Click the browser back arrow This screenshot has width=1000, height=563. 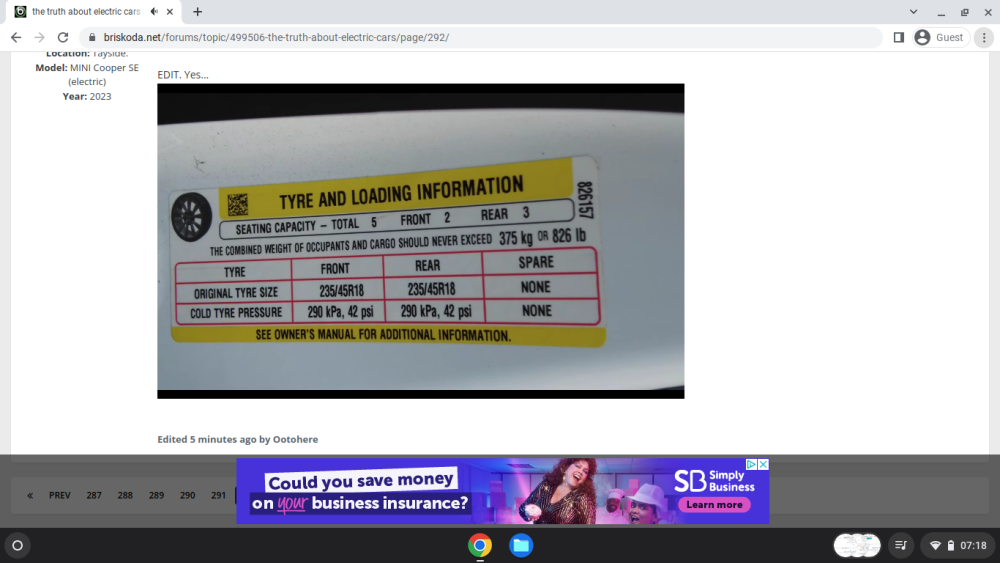pos(16,38)
